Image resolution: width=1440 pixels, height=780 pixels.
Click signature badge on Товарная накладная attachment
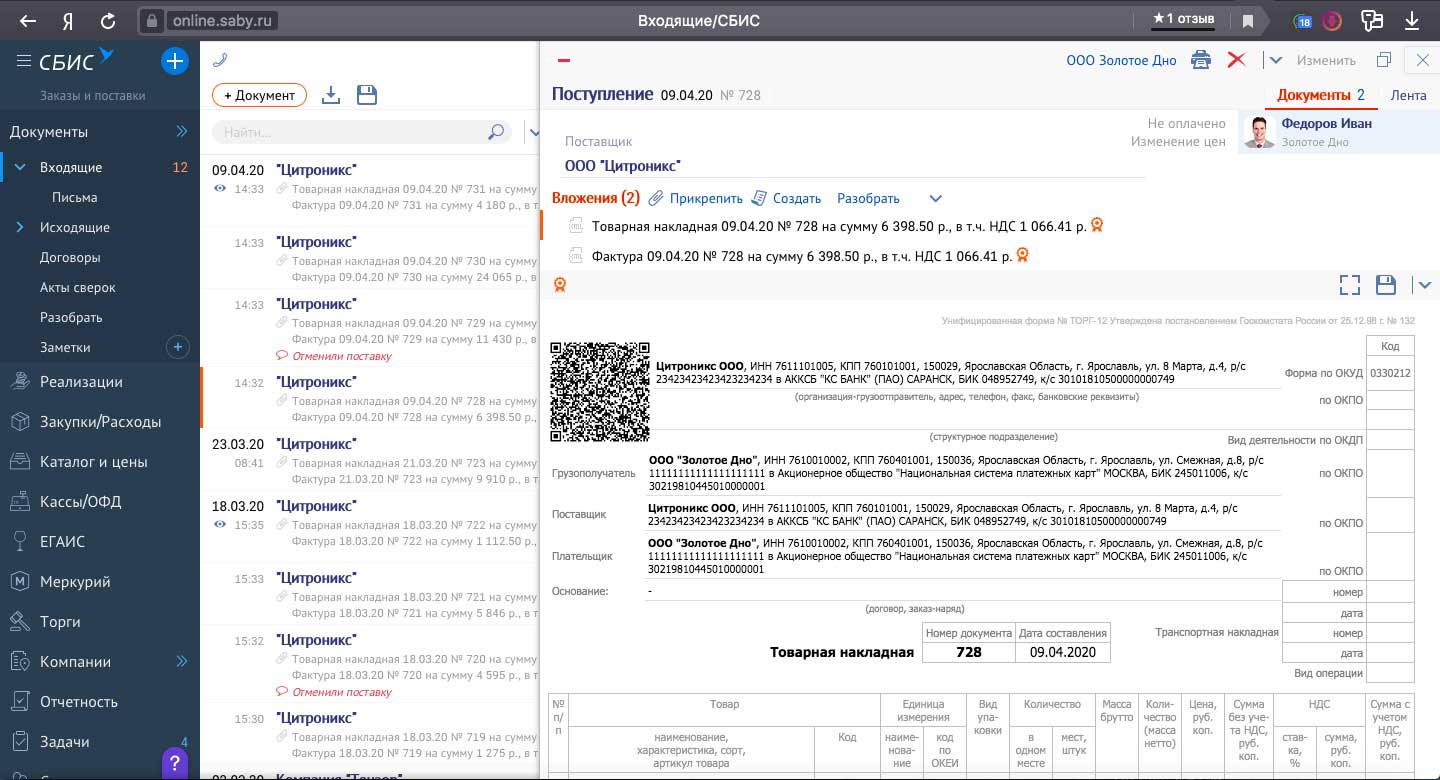click(x=1097, y=226)
